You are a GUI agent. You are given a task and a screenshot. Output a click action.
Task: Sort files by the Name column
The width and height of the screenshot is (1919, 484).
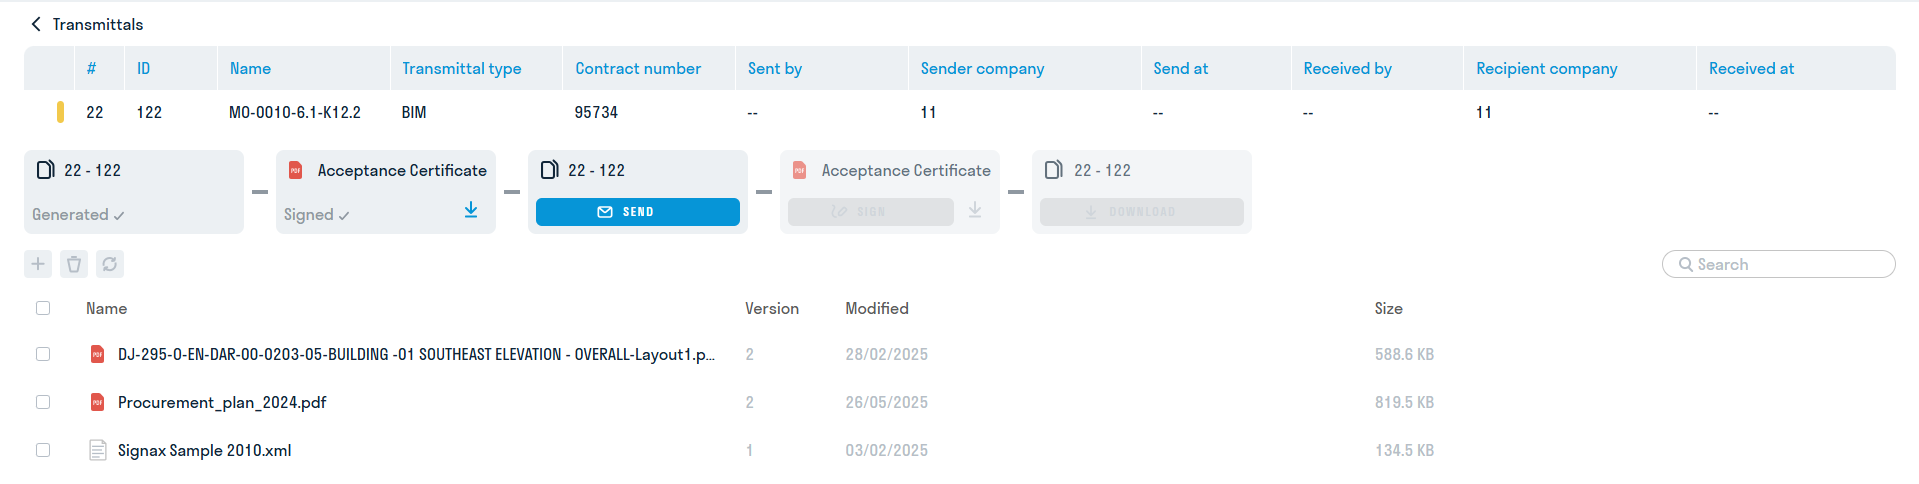click(106, 308)
